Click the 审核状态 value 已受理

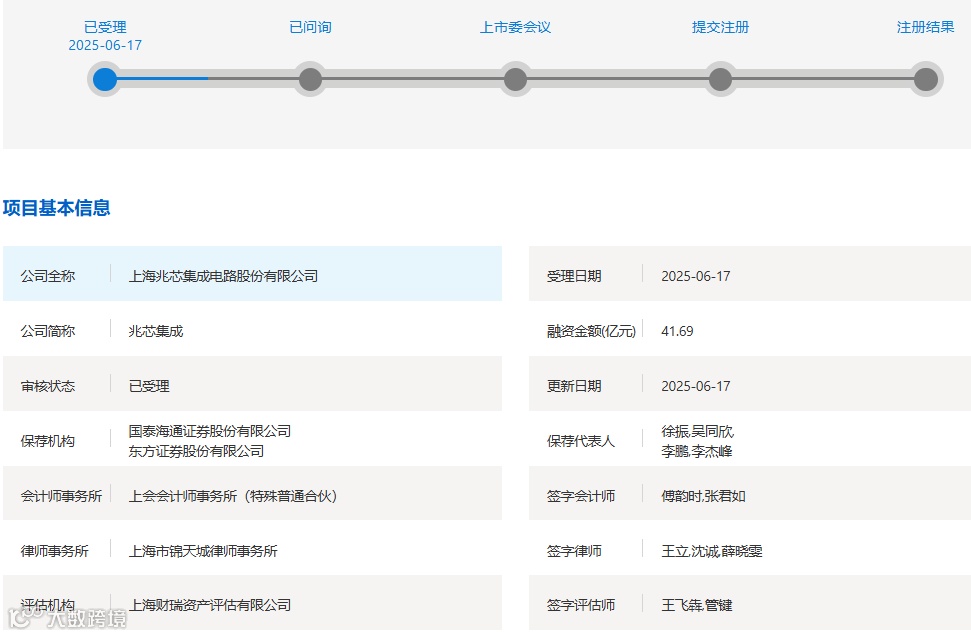click(149, 386)
